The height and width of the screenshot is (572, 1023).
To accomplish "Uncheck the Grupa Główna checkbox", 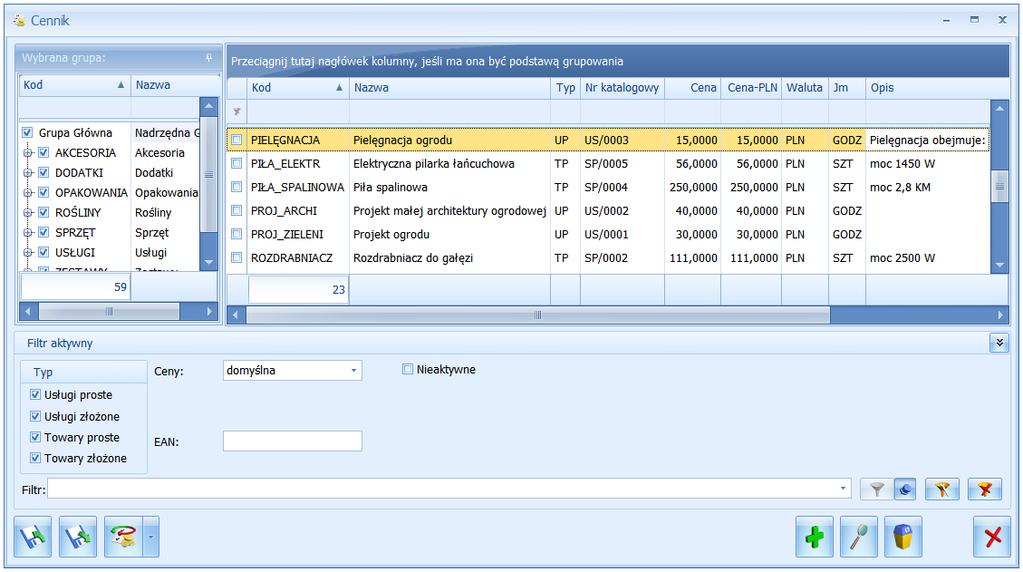I will 27,132.
